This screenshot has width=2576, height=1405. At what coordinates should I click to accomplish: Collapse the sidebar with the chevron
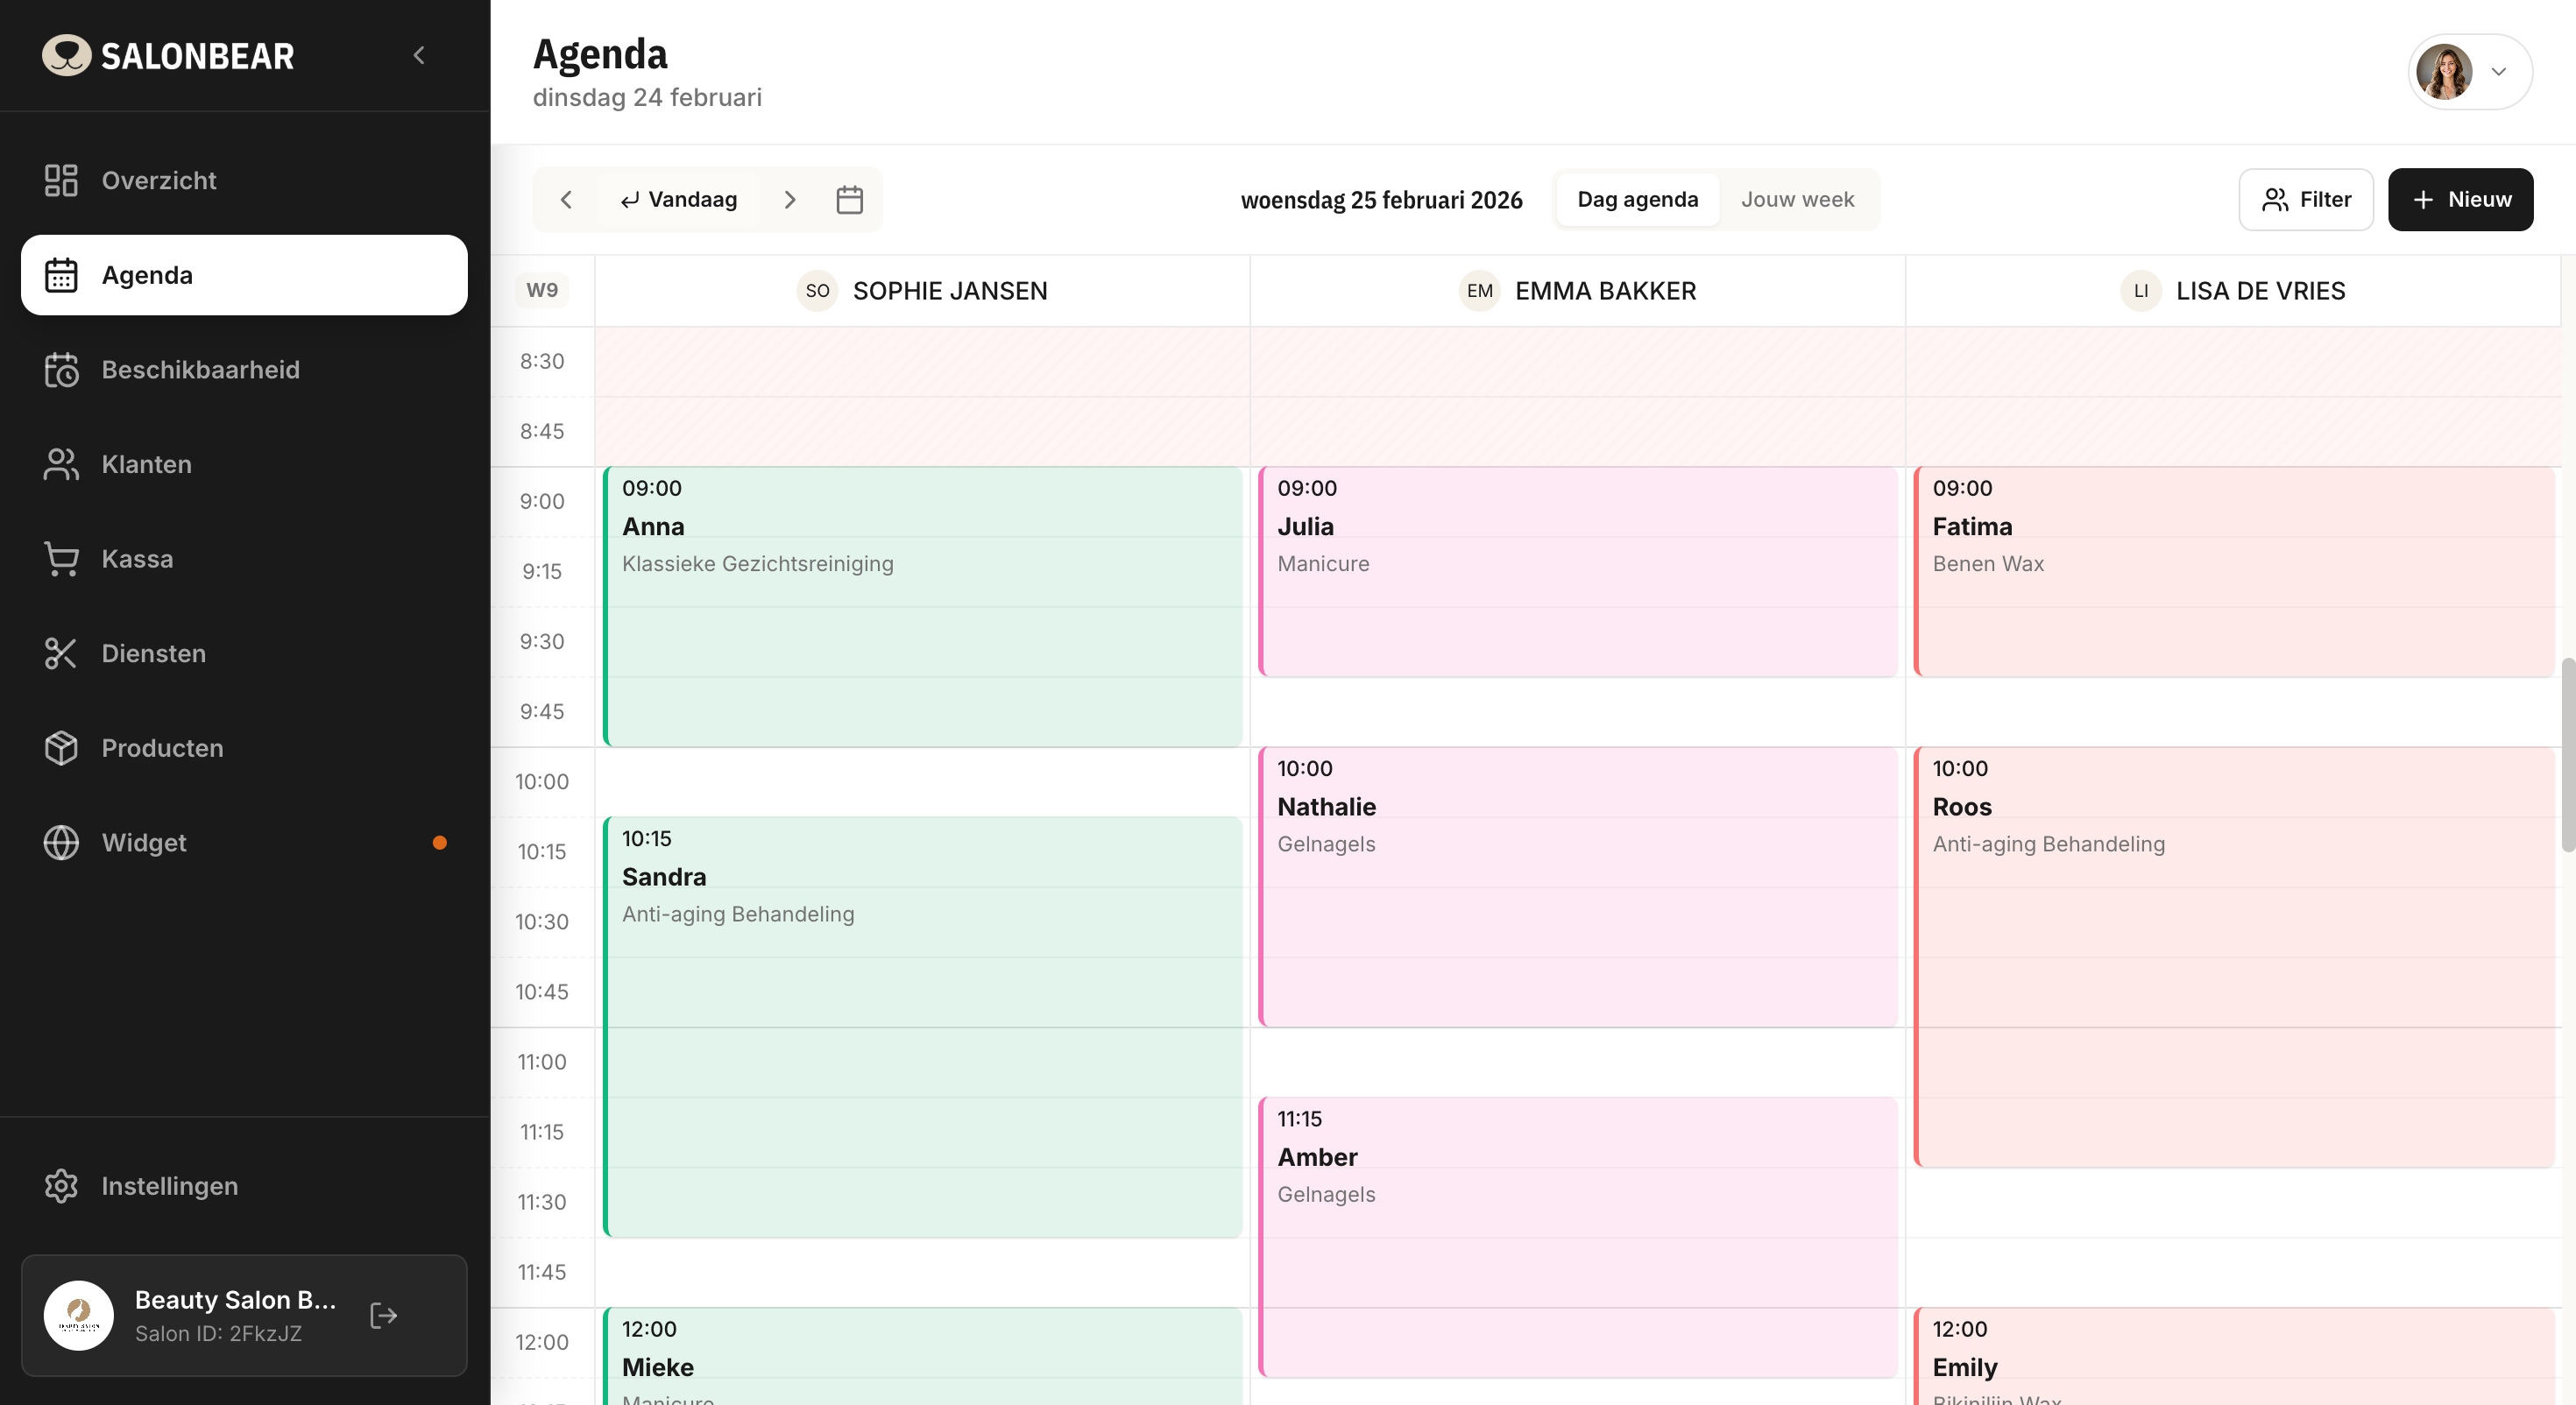(419, 56)
